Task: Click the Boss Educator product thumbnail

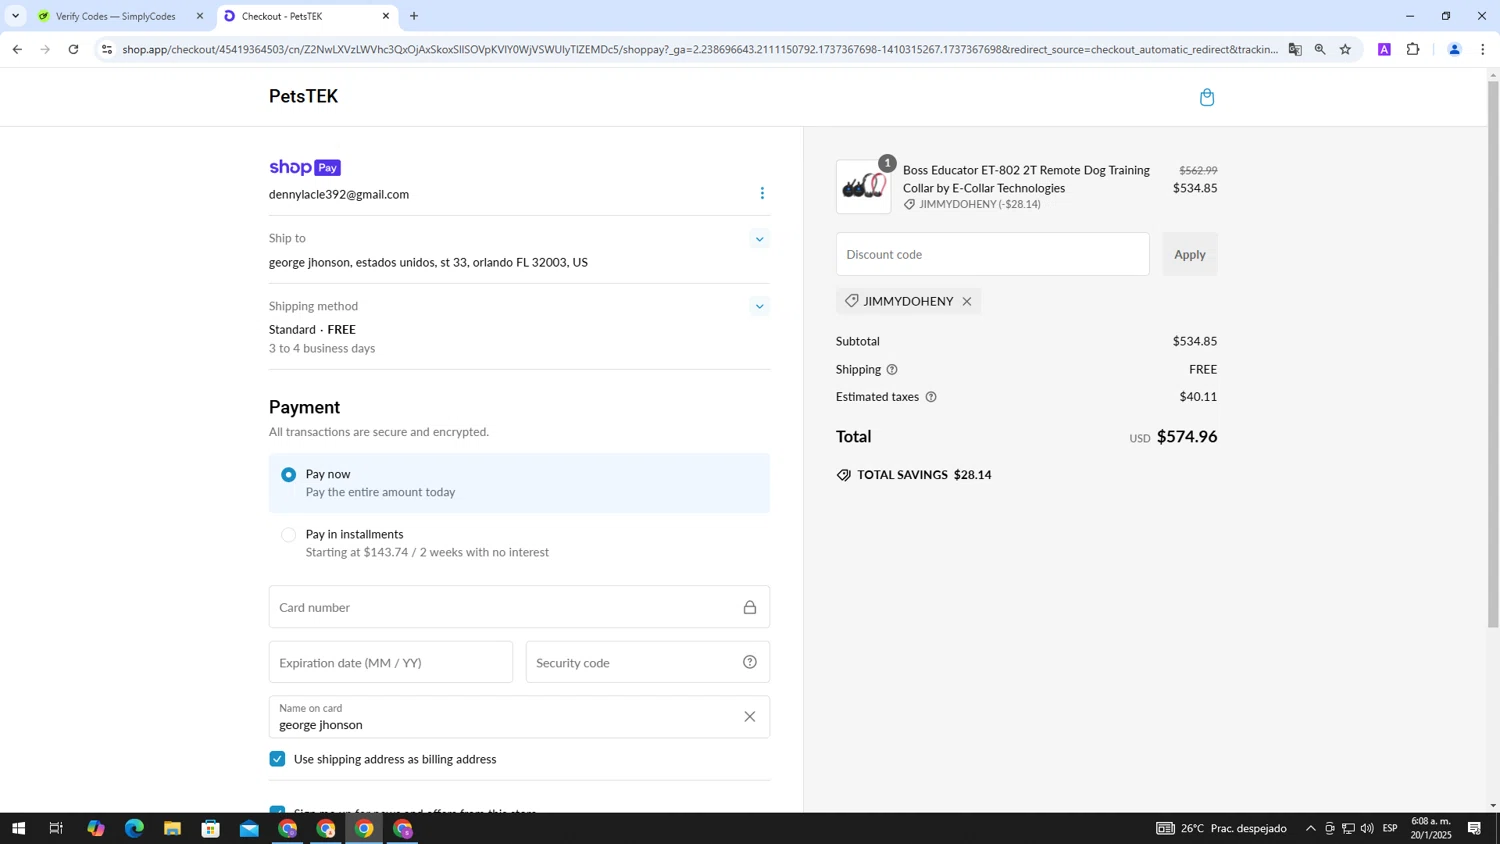Action: tap(863, 187)
